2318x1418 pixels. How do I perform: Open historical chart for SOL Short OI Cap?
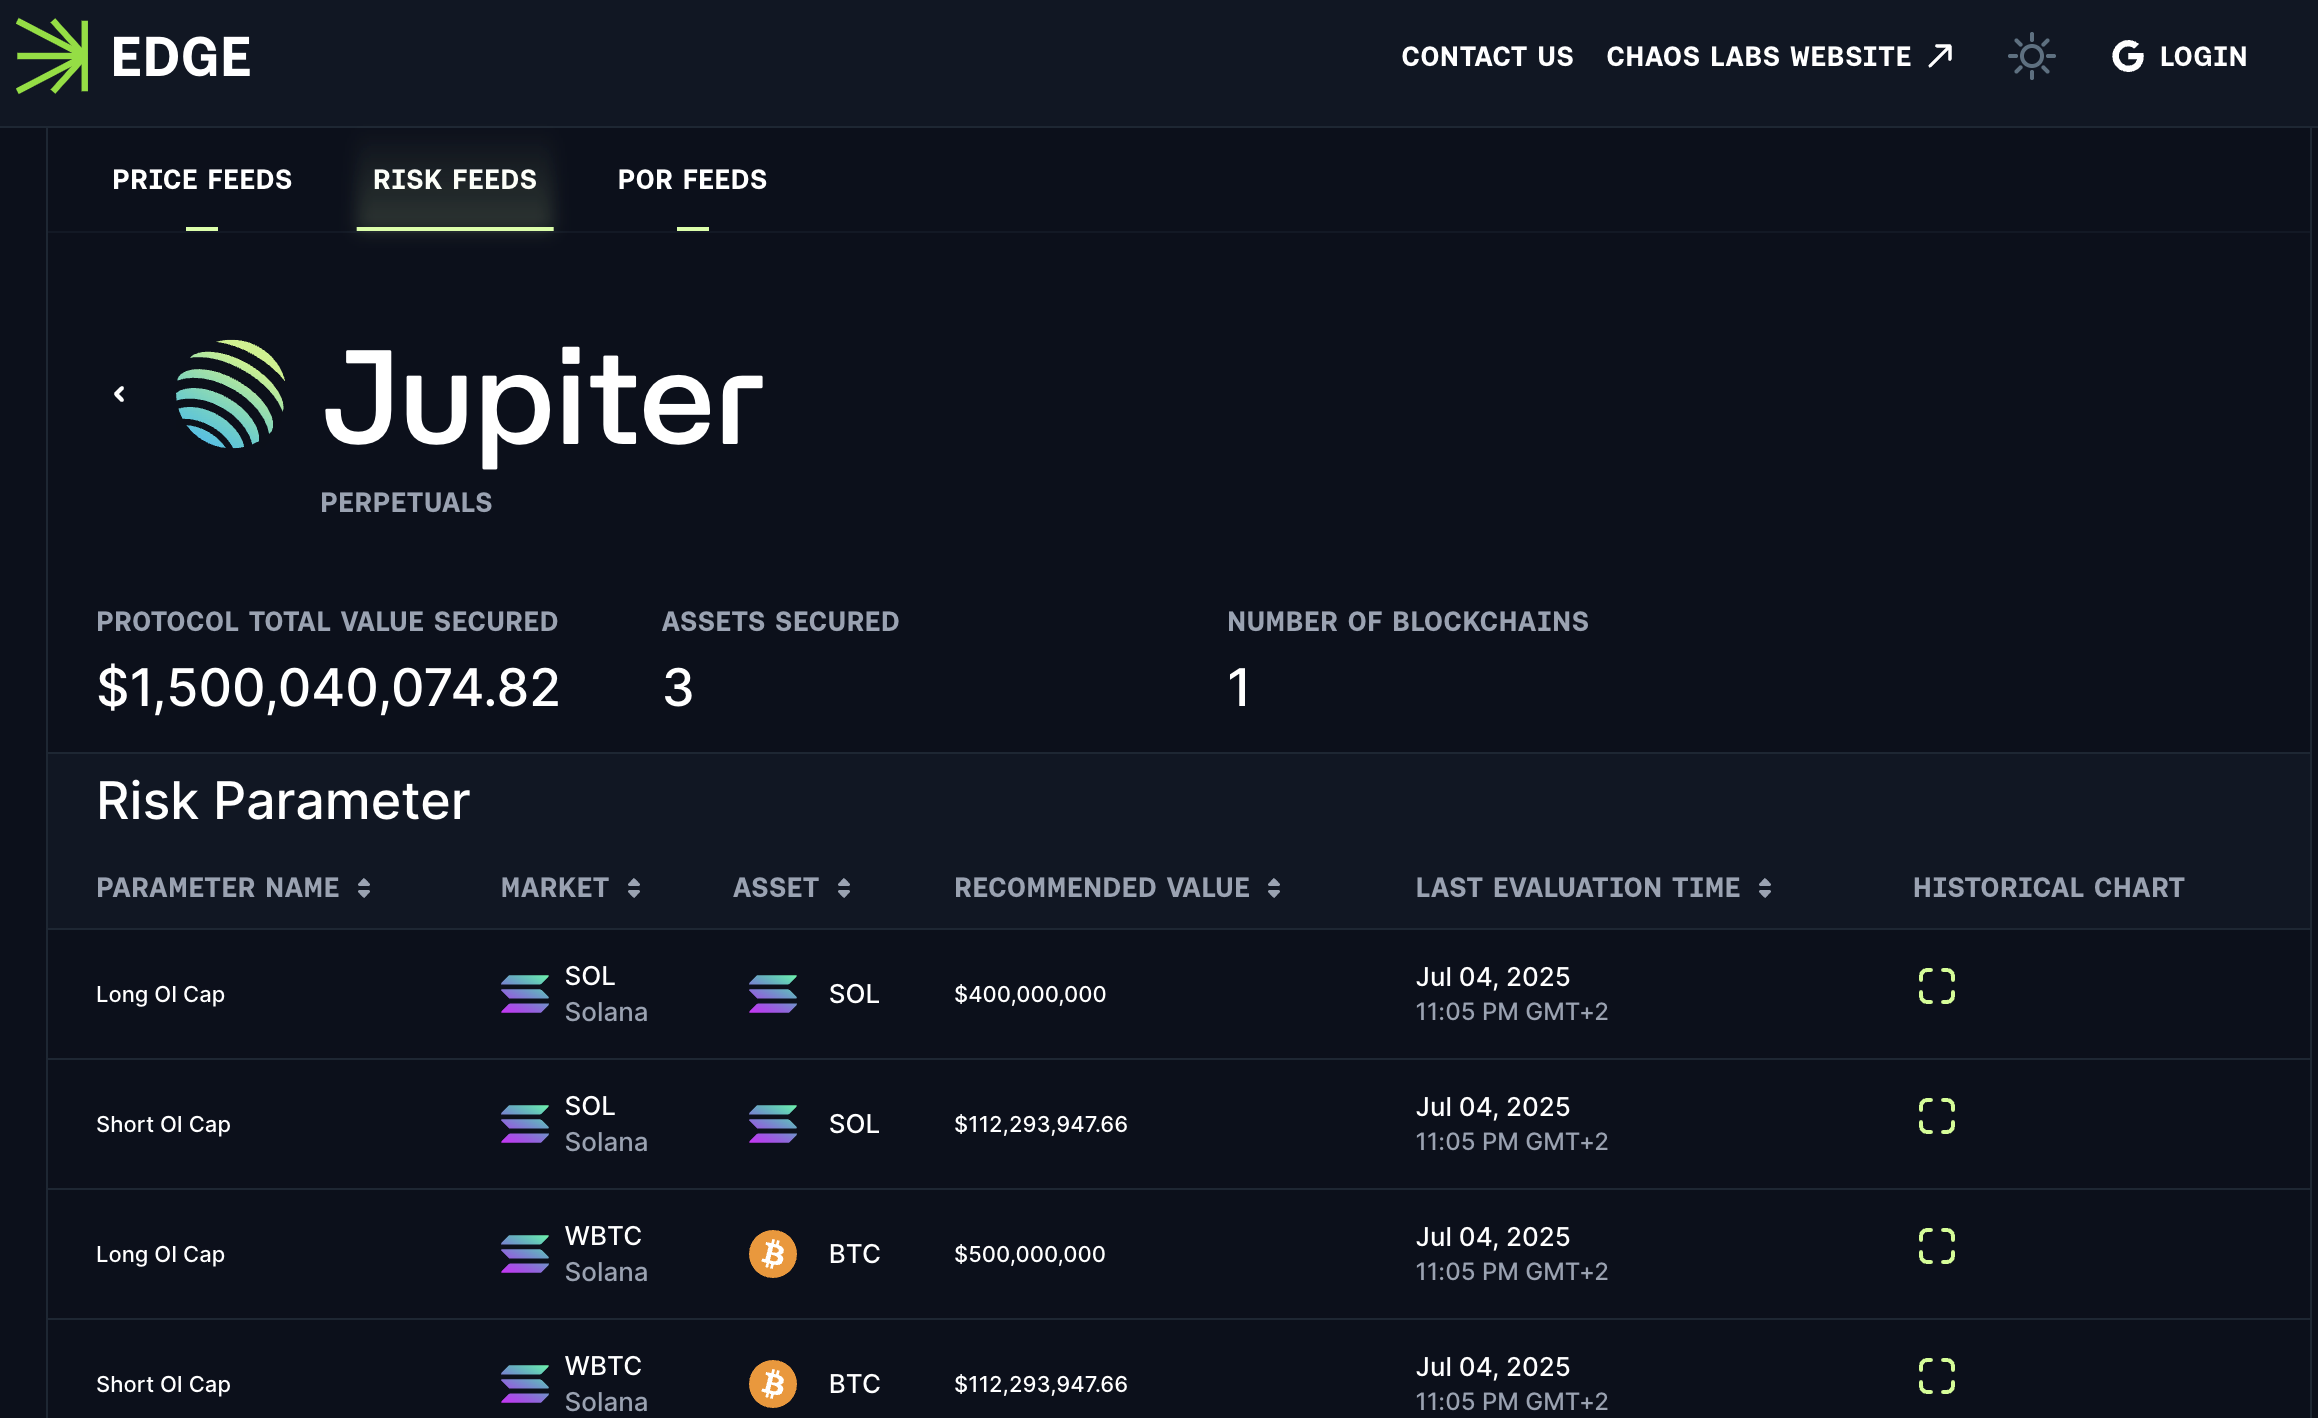pos(1936,1116)
